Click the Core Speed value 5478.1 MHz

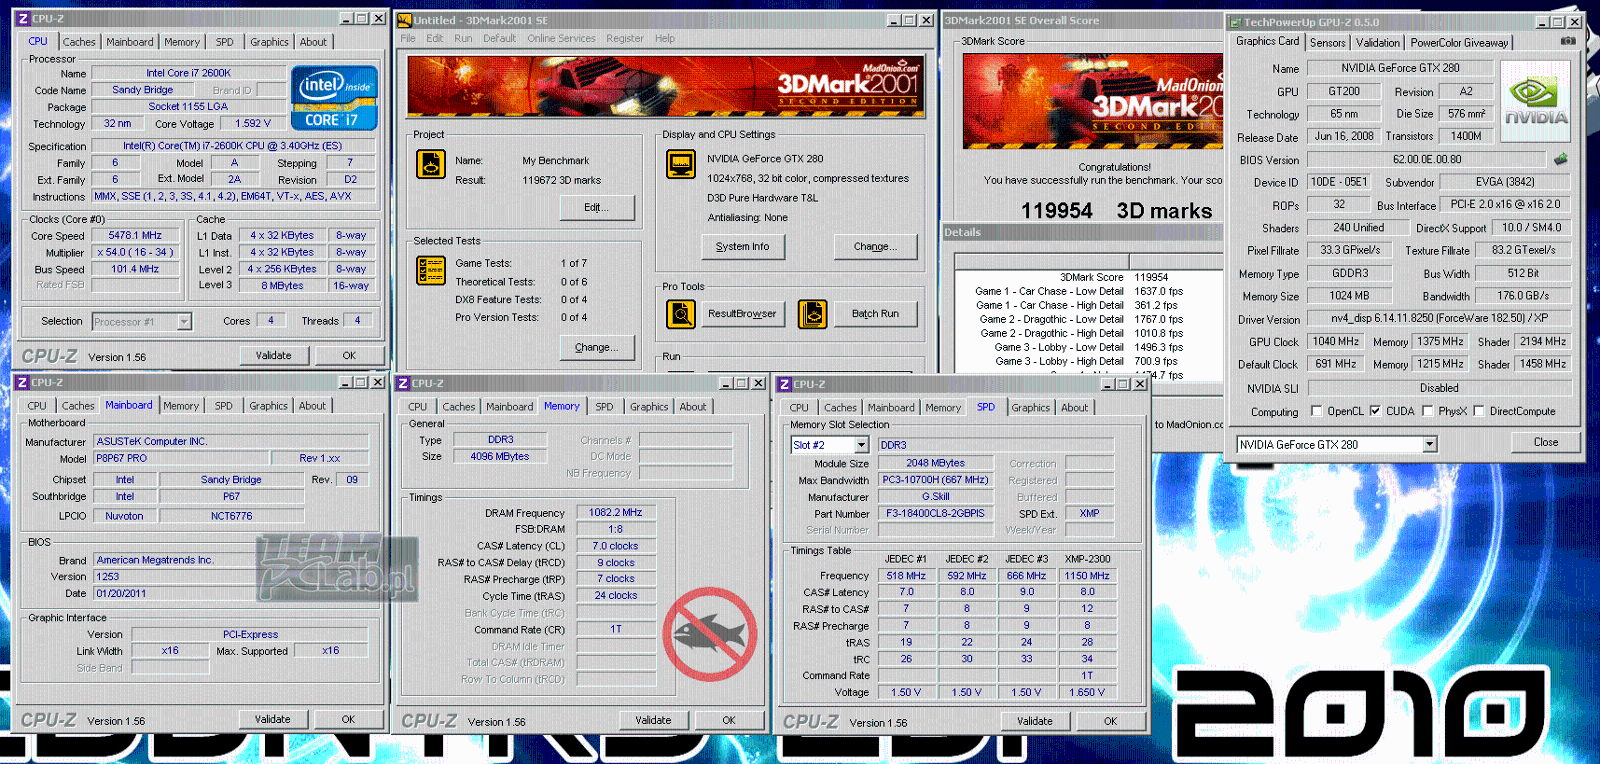coord(135,236)
